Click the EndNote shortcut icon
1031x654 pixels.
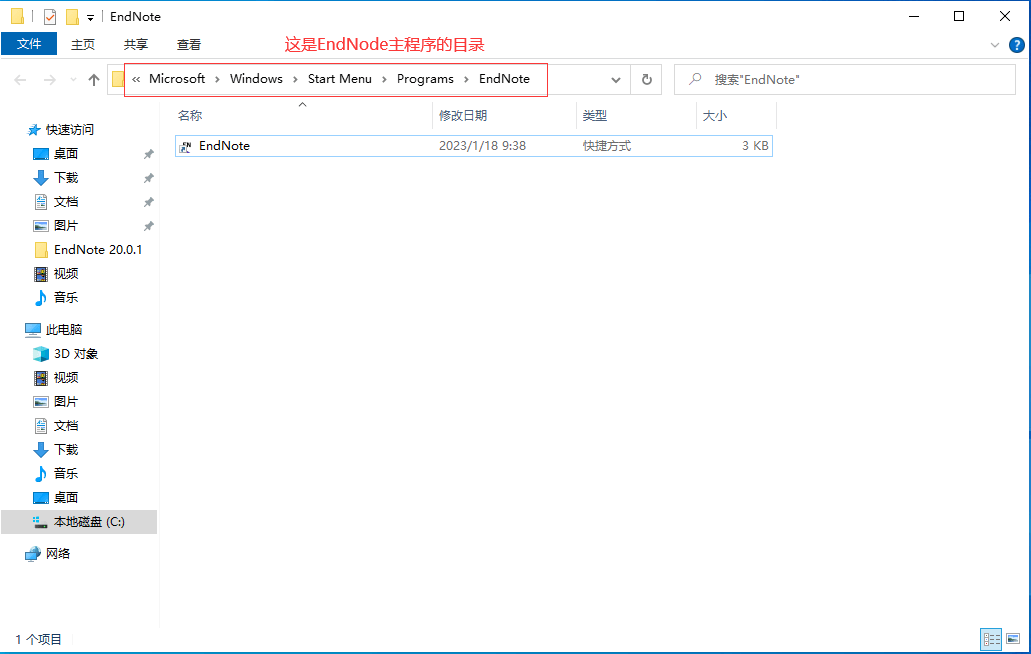point(185,147)
